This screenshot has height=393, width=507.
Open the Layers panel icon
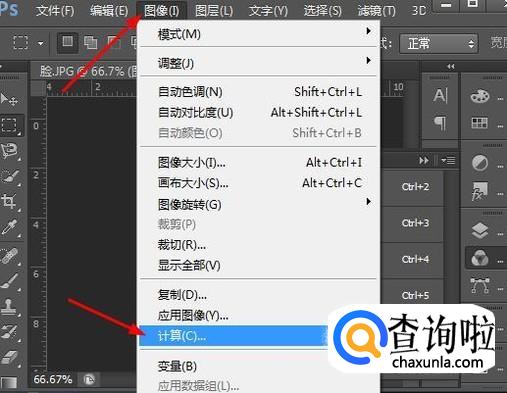click(480, 230)
